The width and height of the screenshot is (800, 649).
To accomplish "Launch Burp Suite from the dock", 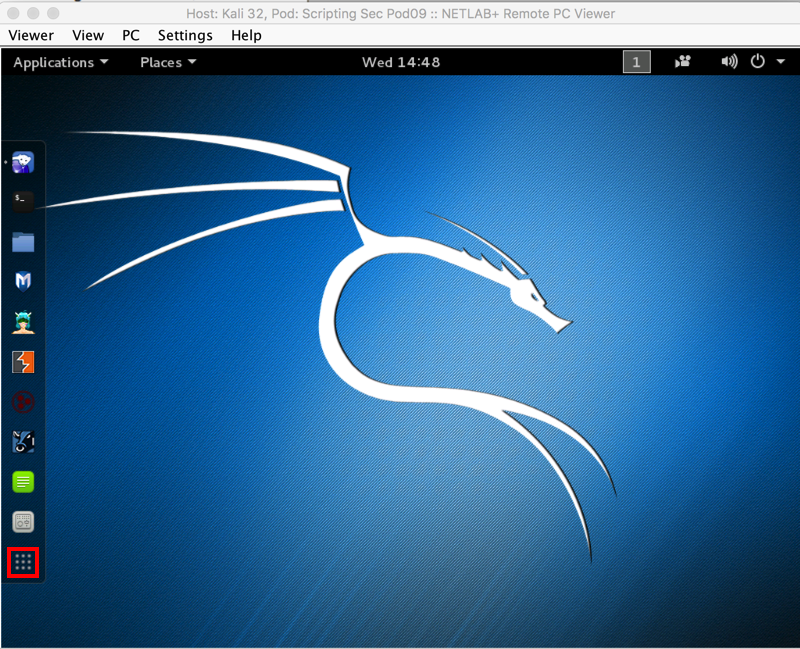I will pos(23,362).
